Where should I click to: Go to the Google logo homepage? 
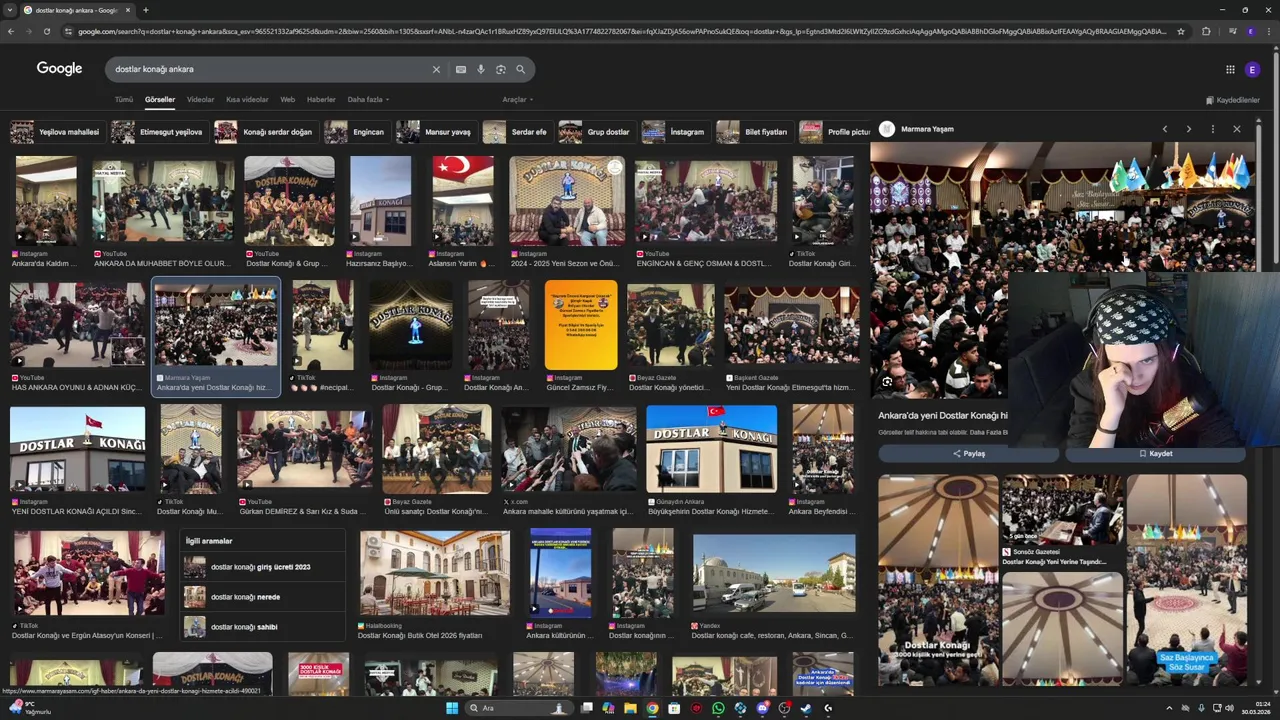tap(59, 69)
